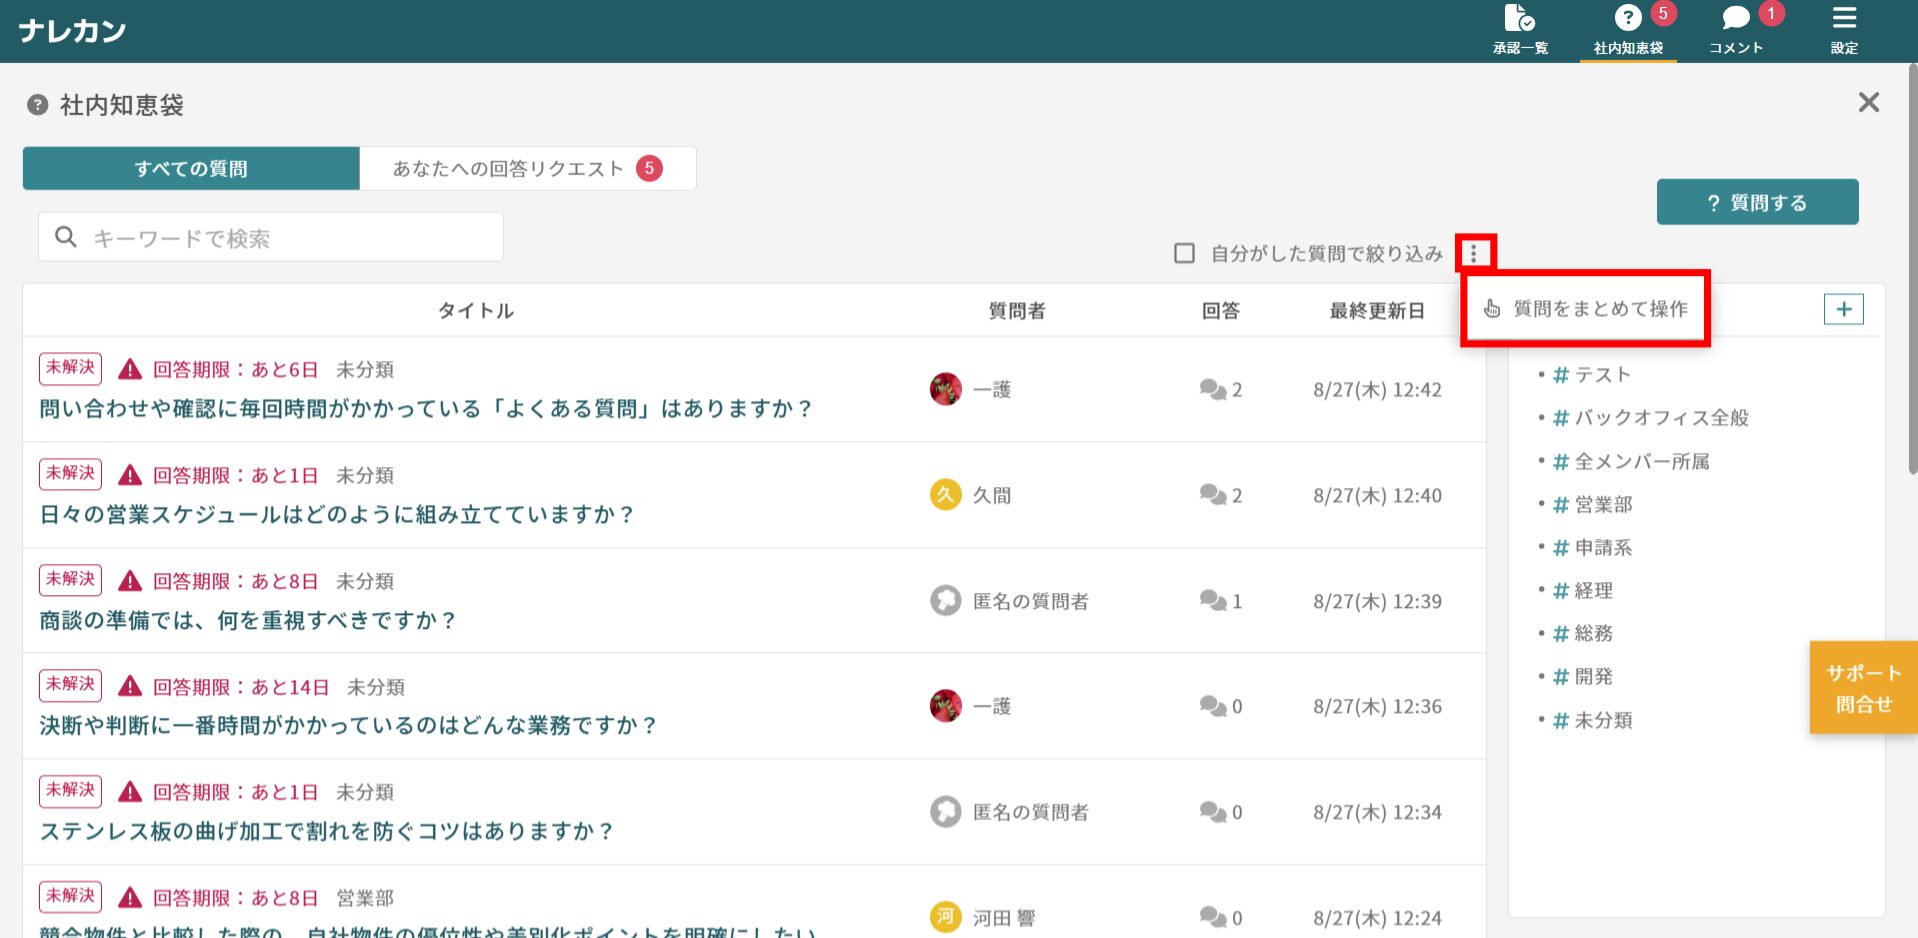Image resolution: width=1918 pixels, height=938 pixels.
Task: Click the 営業部 category on 河田 row
Action: click(365, 898)
